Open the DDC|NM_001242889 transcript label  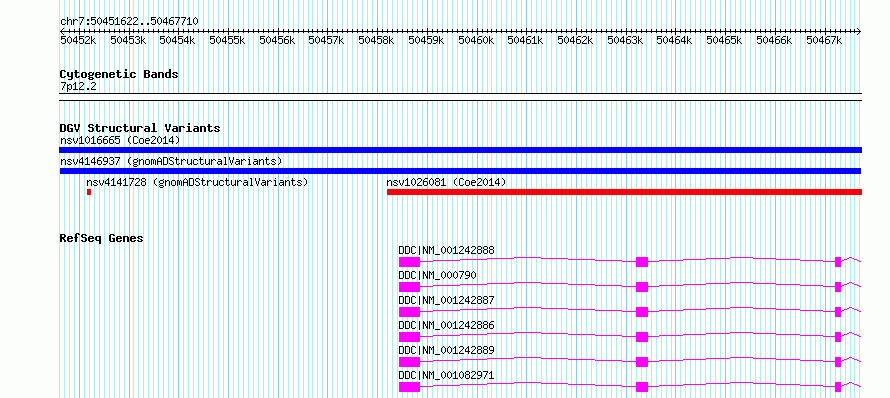tap(446, 350)
